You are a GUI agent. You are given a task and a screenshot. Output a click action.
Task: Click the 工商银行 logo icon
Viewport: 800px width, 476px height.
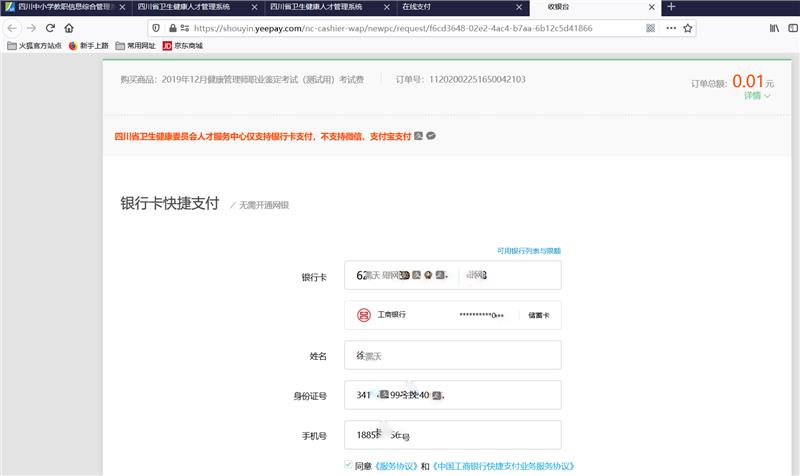364,315
